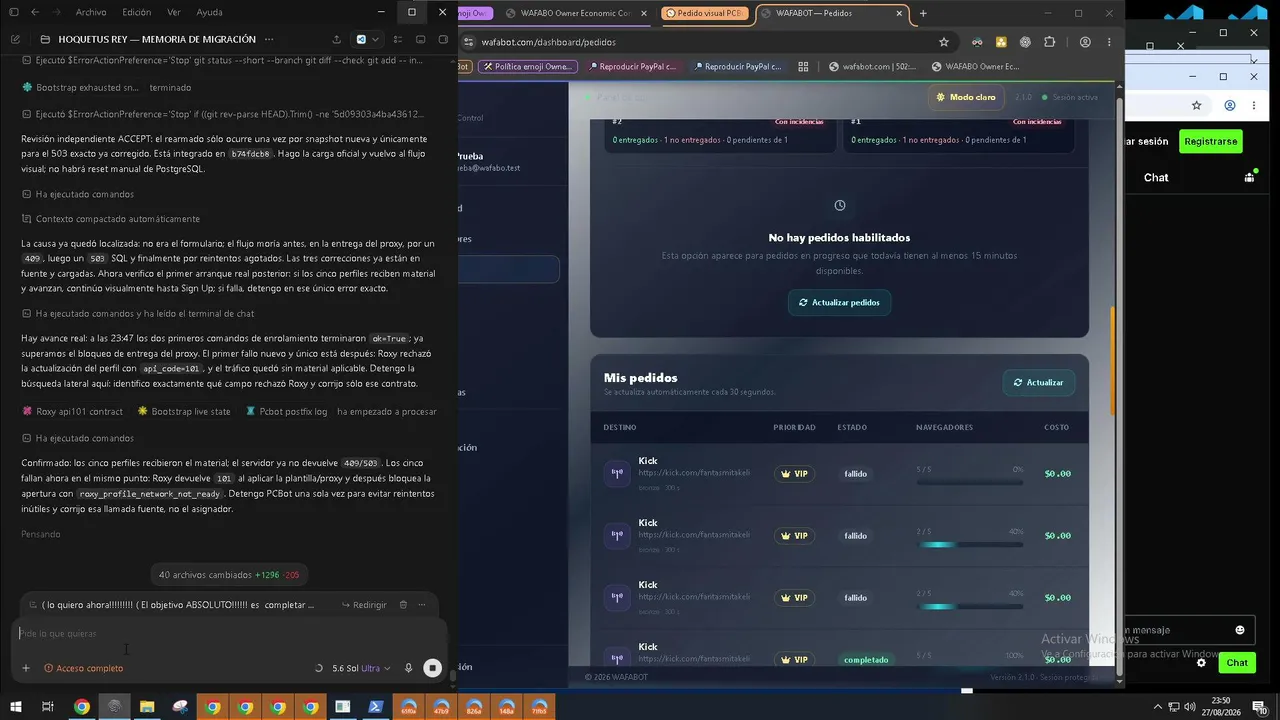This screenshot has width=1280, height=720.
Task: Expand the 'Contexto compactado automáticamente' entry
Action: pyautogui.click(x=110, y=219)
